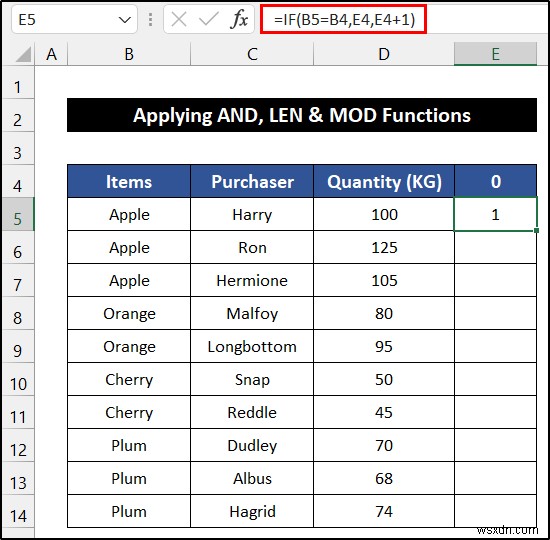550x540 pixels.
Task: Click the Longbottom cell
Action: tap(252, 346)
